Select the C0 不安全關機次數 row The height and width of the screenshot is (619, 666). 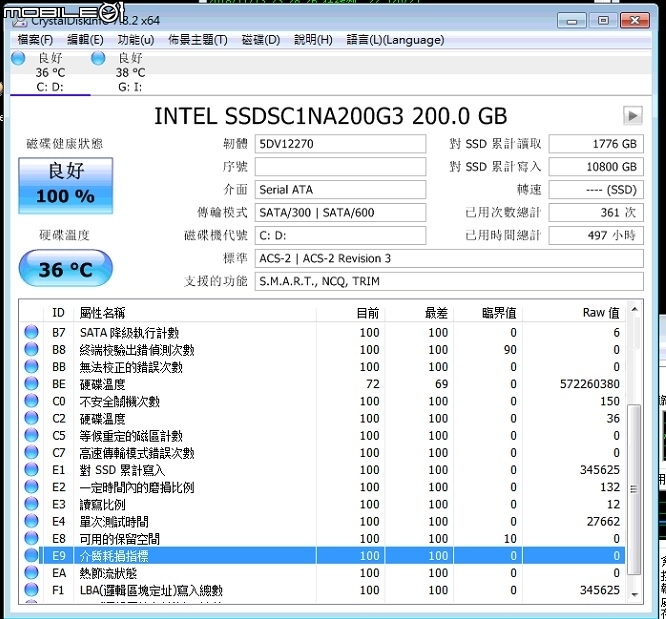(x=322, y=401)
